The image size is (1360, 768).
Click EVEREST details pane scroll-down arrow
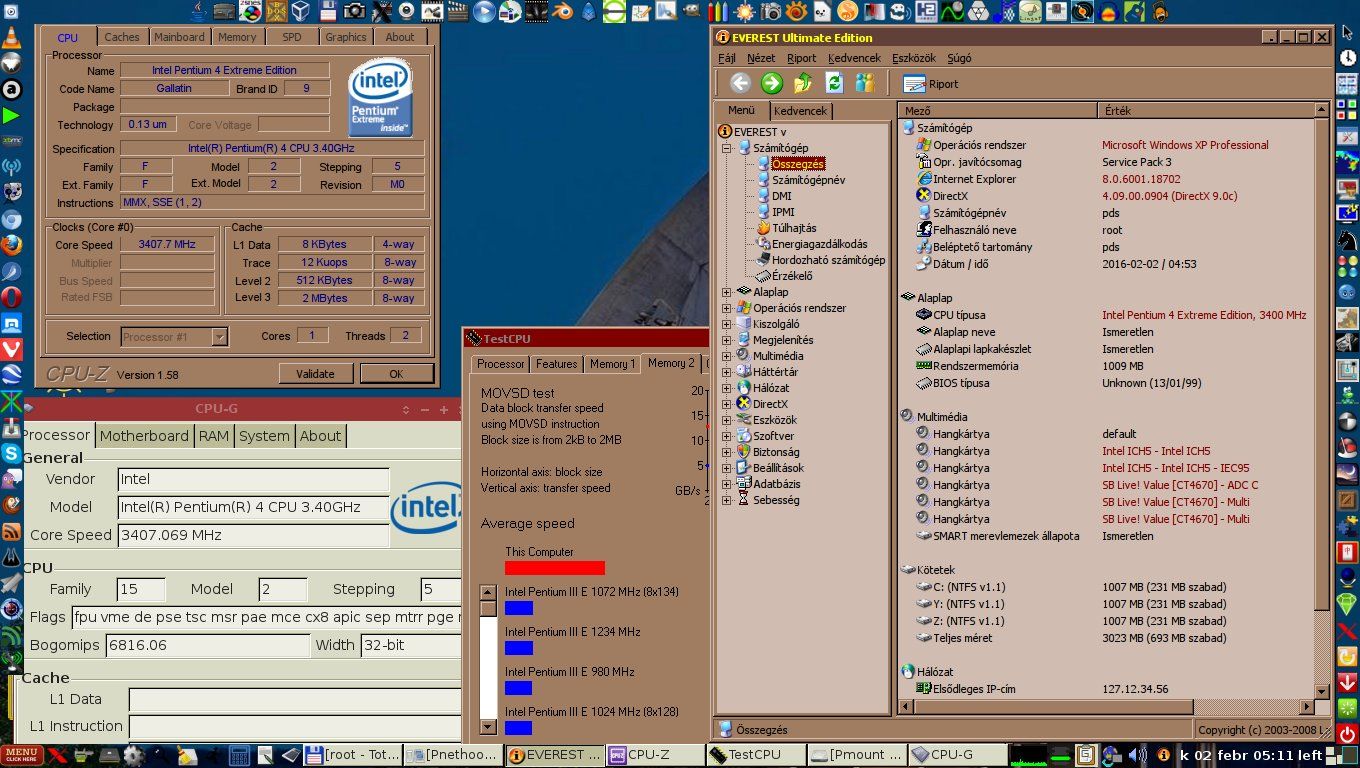(1322, 691)
